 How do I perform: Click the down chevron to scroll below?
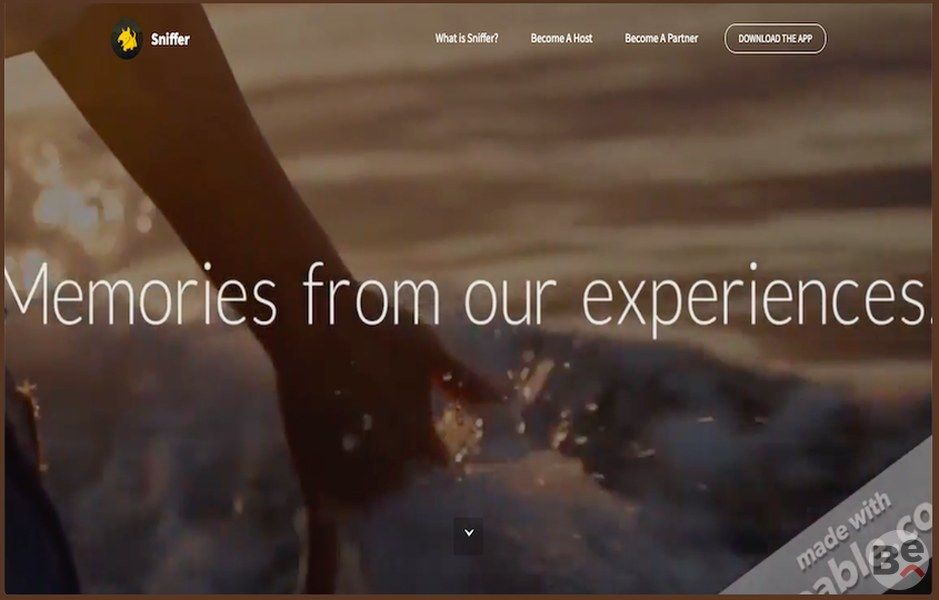tap(469, 532)
